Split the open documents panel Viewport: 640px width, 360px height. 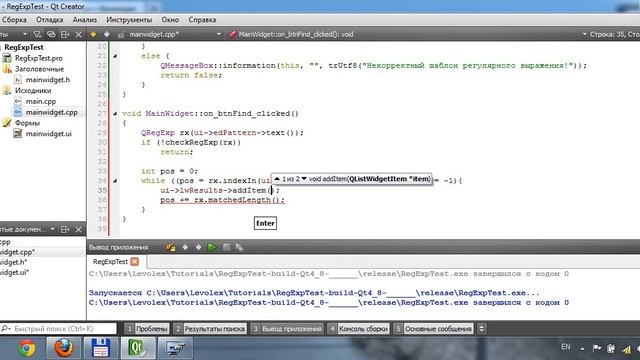click(65, 229)
